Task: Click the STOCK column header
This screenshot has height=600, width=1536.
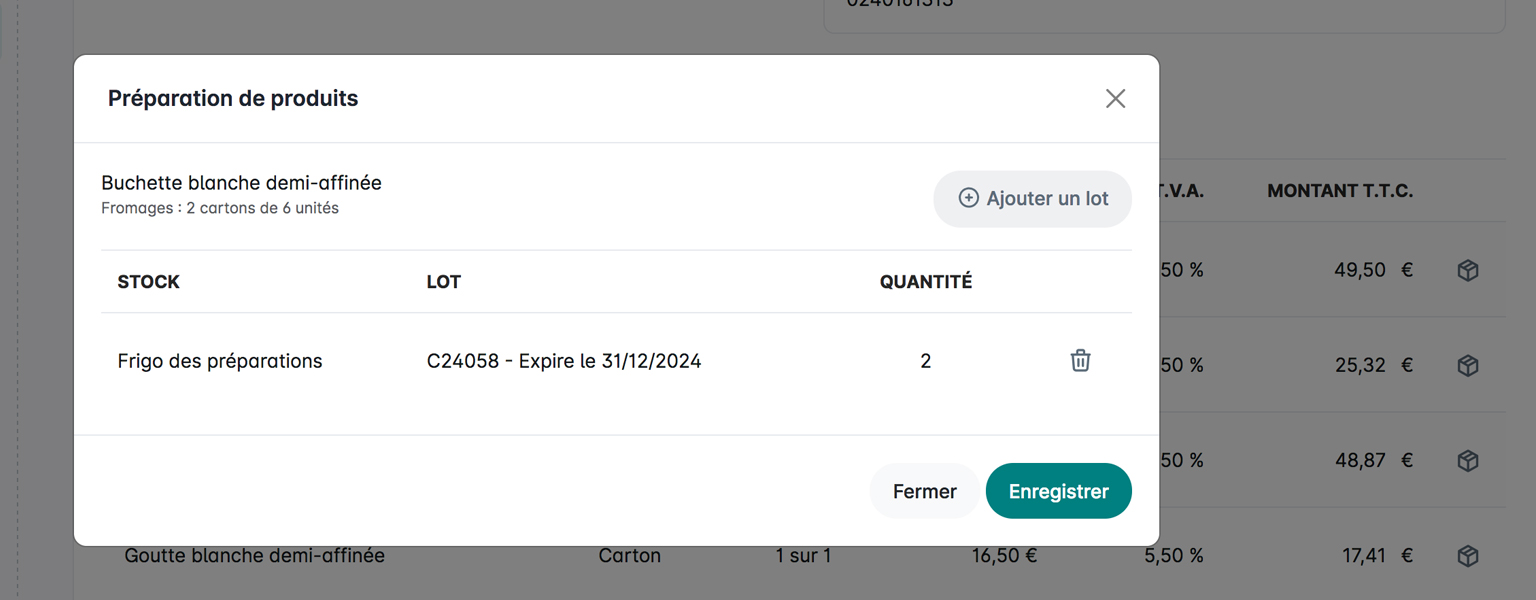Action: point(149,282)
